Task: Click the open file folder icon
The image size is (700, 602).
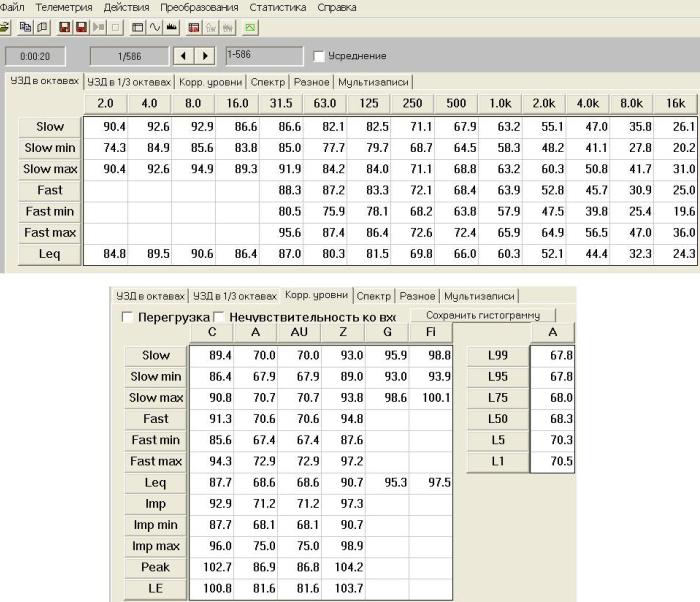Action: click(5, 27)
